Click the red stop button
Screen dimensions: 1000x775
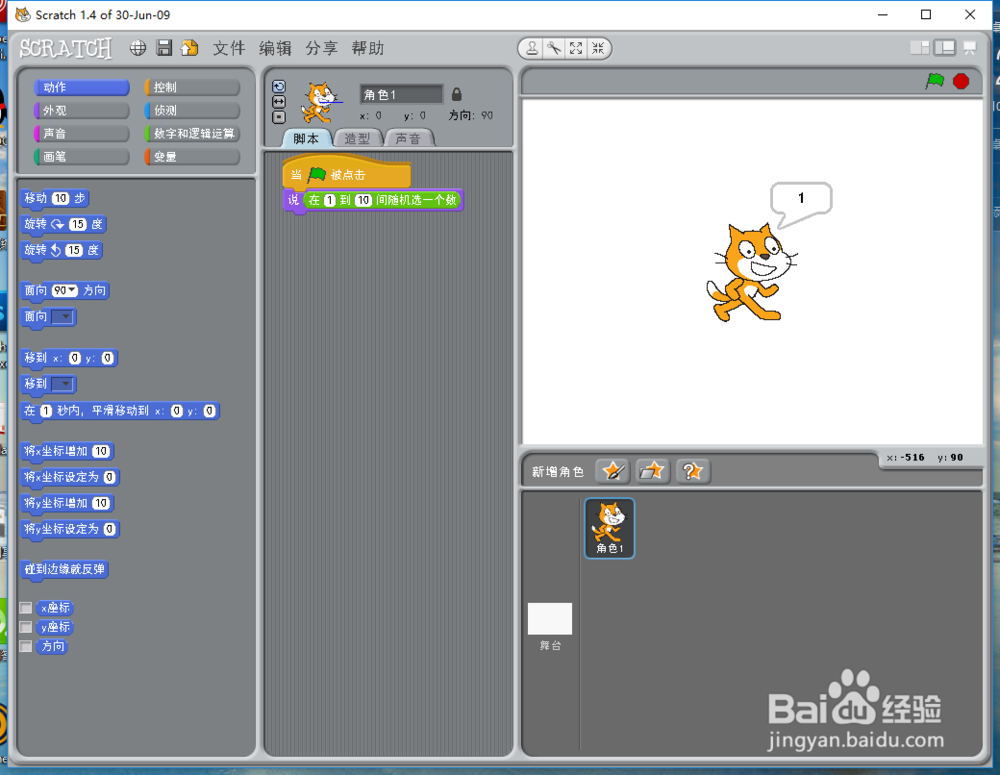[x=960, y=82]
